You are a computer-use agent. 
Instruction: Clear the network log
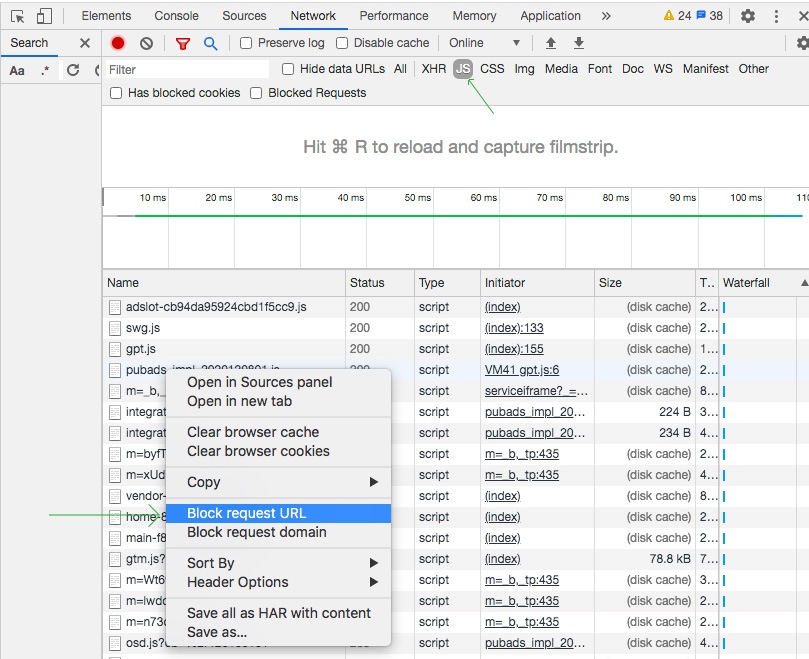click(146, 43)
